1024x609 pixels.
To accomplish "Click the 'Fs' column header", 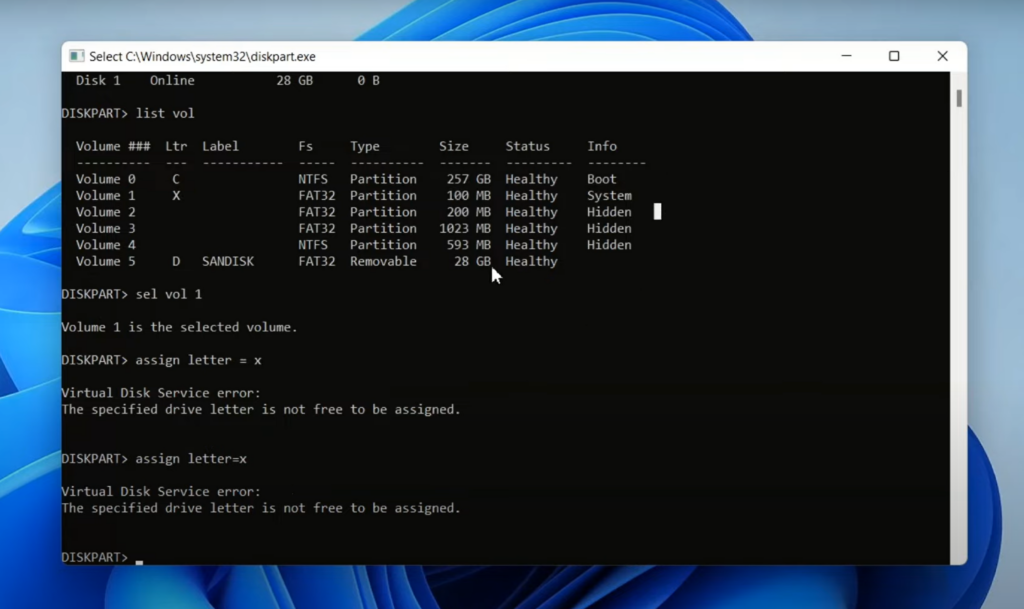I will point(306,146).
